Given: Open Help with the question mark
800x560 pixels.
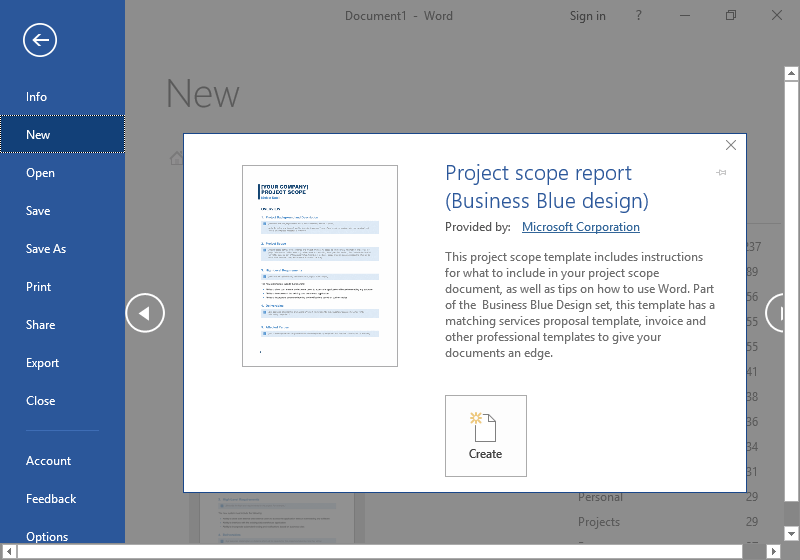Looking at the screenshot, I should point(638,16).
